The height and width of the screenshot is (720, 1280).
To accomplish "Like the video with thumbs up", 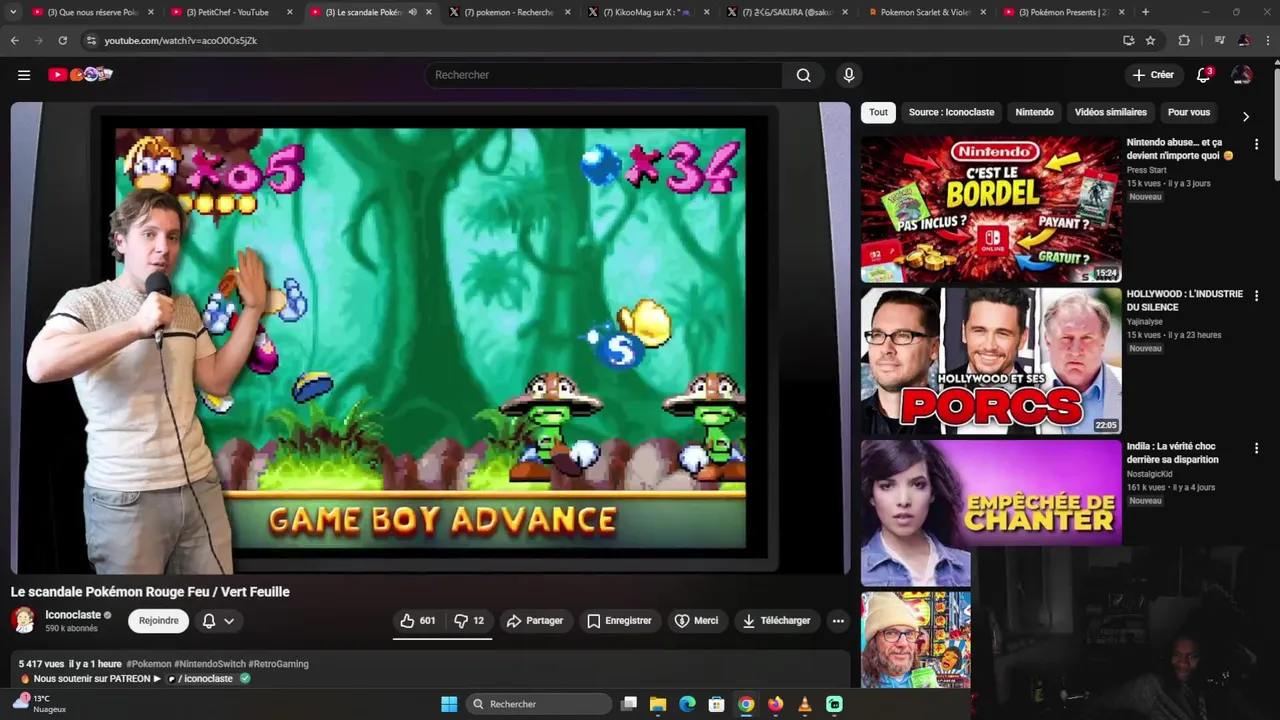I will click(x=418, y=621).
